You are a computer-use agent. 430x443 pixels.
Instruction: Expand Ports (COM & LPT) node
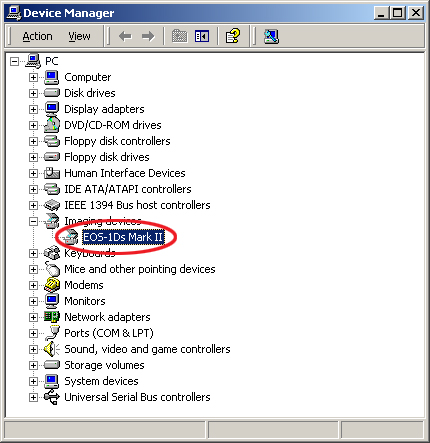[x=33, y=333]
